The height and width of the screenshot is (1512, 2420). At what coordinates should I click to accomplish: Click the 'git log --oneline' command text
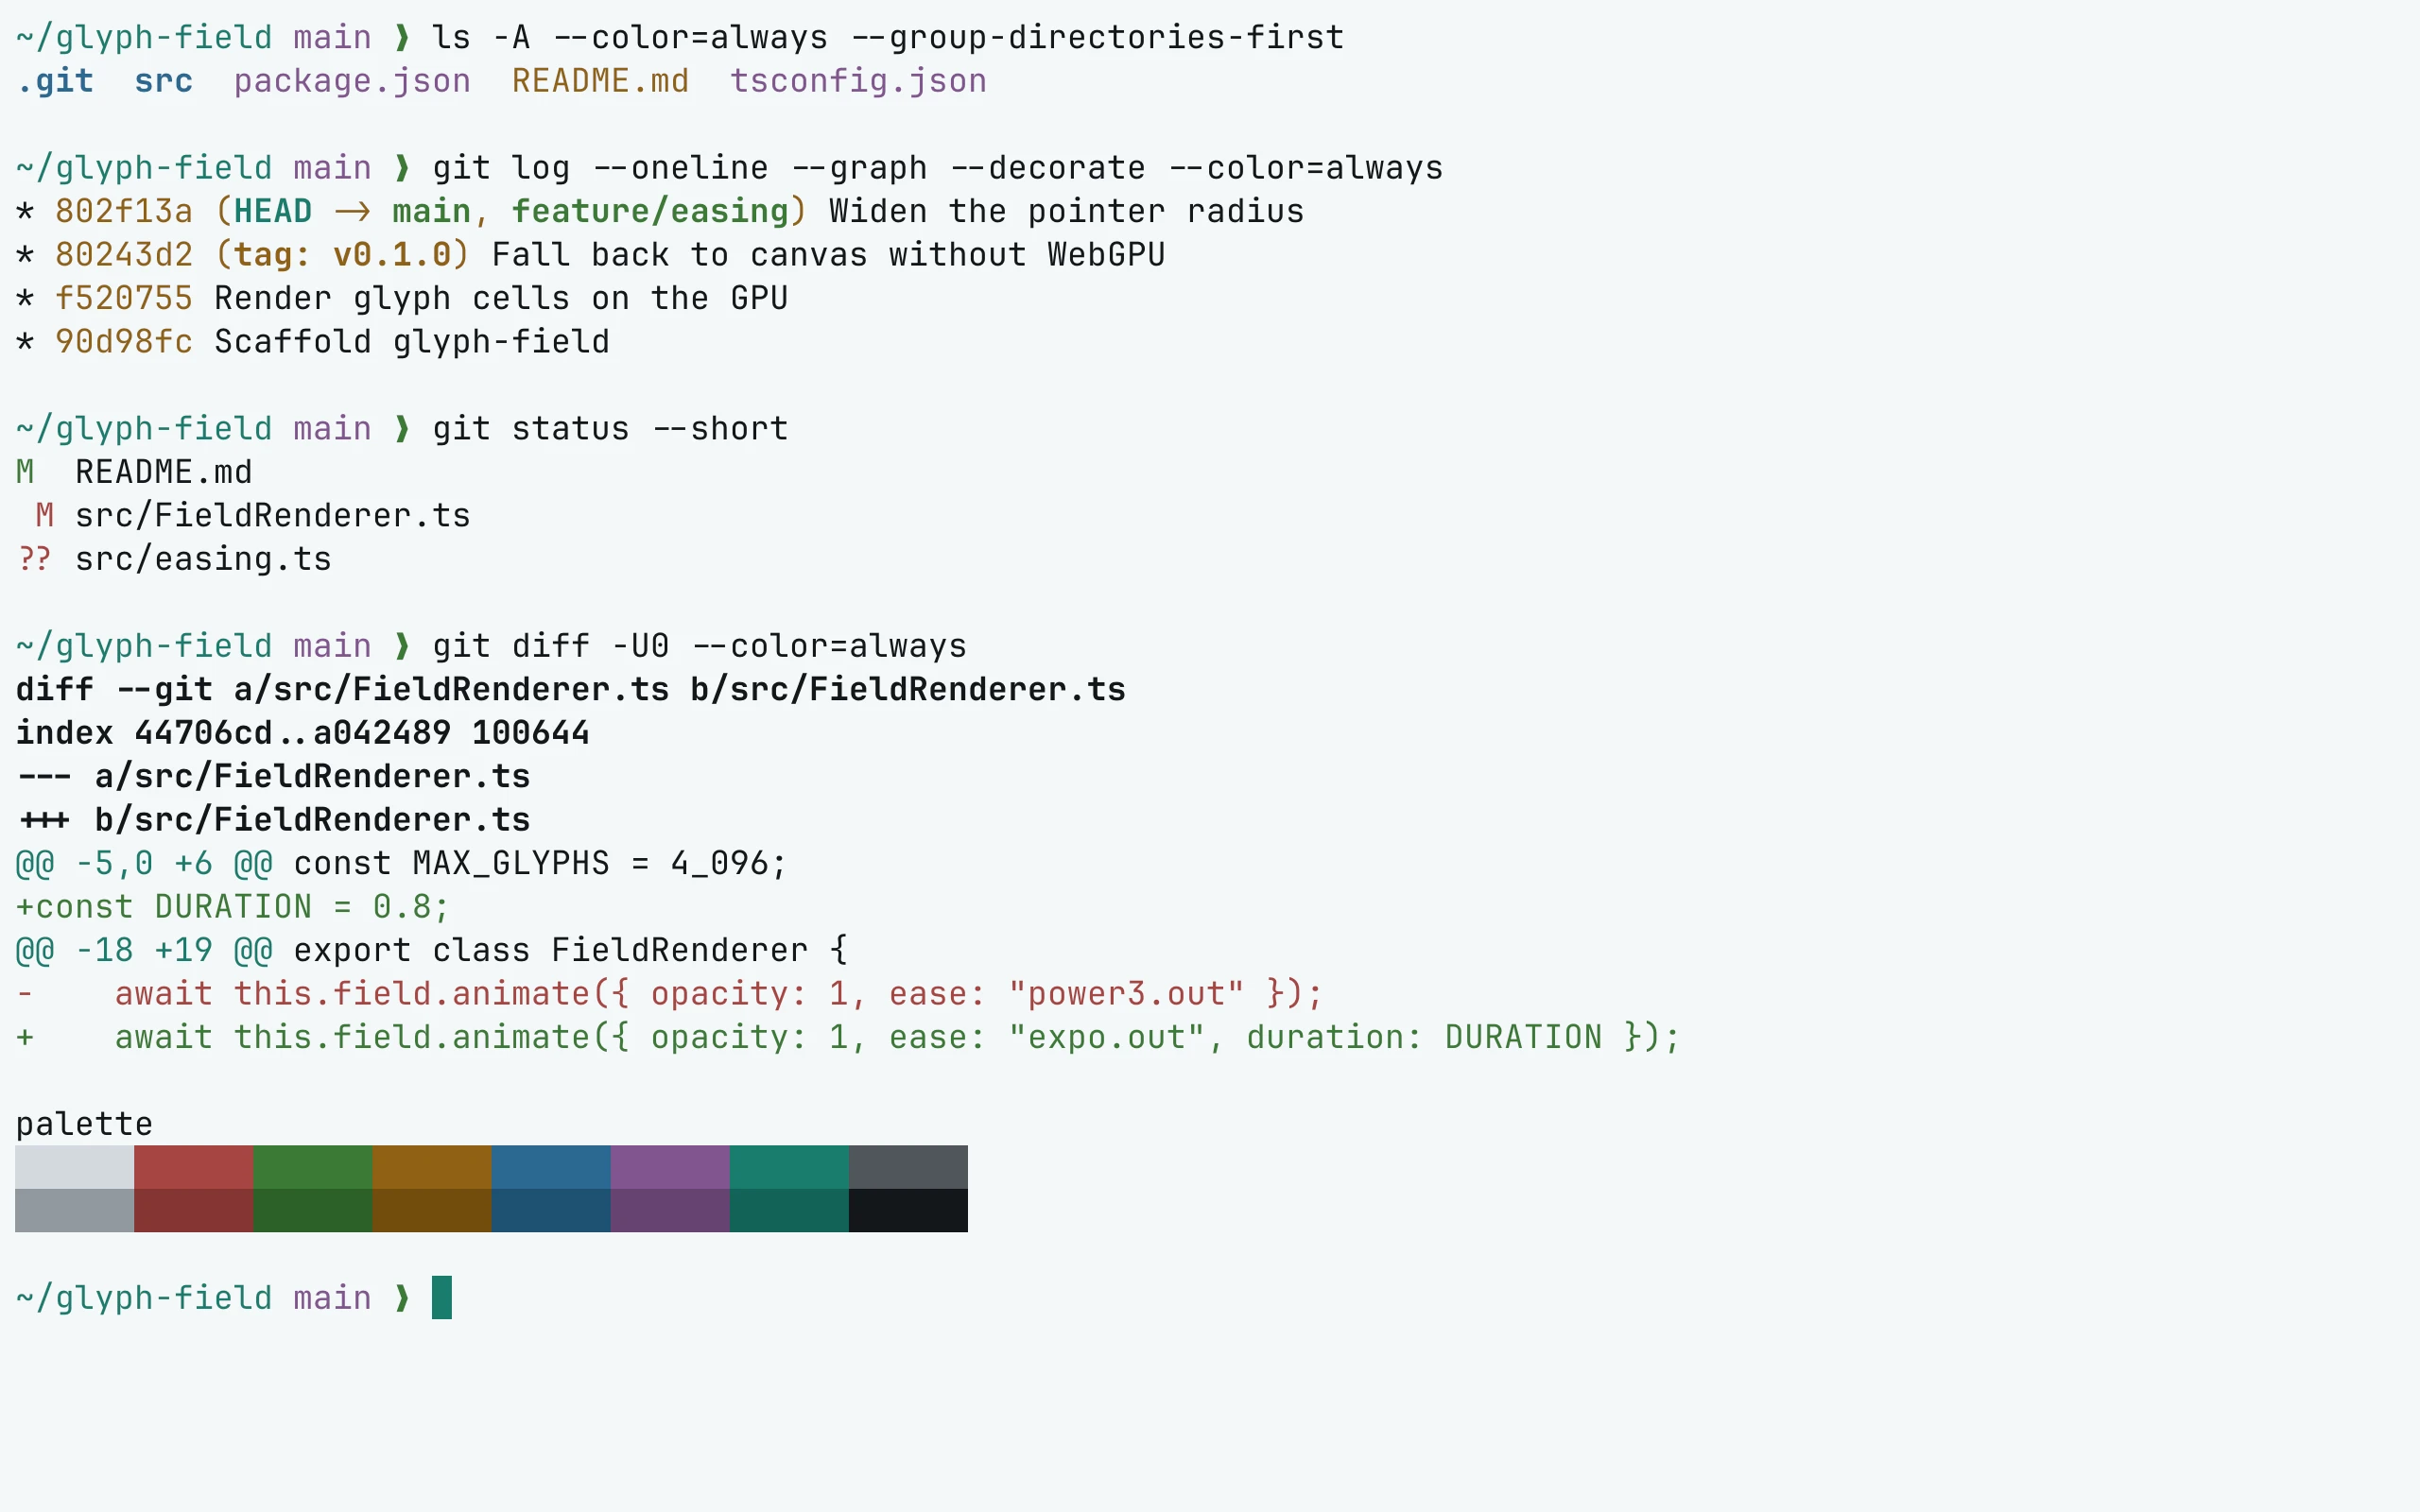pos(600,168)
